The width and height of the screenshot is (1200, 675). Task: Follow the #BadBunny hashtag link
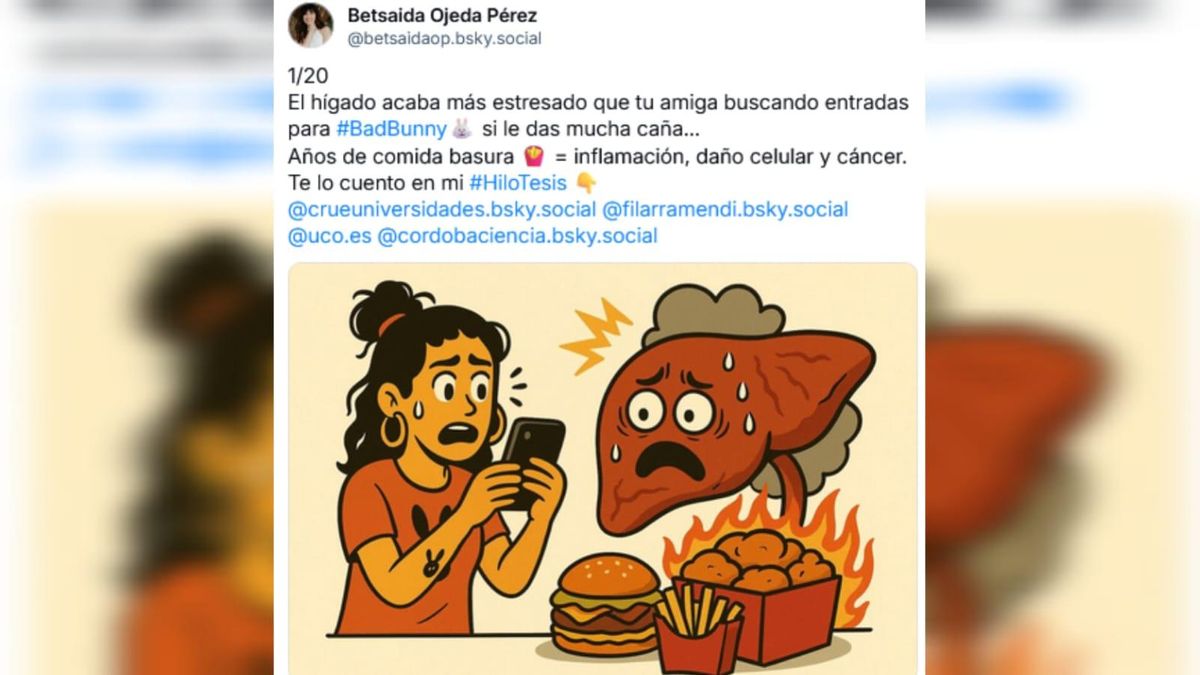[x=393, y=129]
